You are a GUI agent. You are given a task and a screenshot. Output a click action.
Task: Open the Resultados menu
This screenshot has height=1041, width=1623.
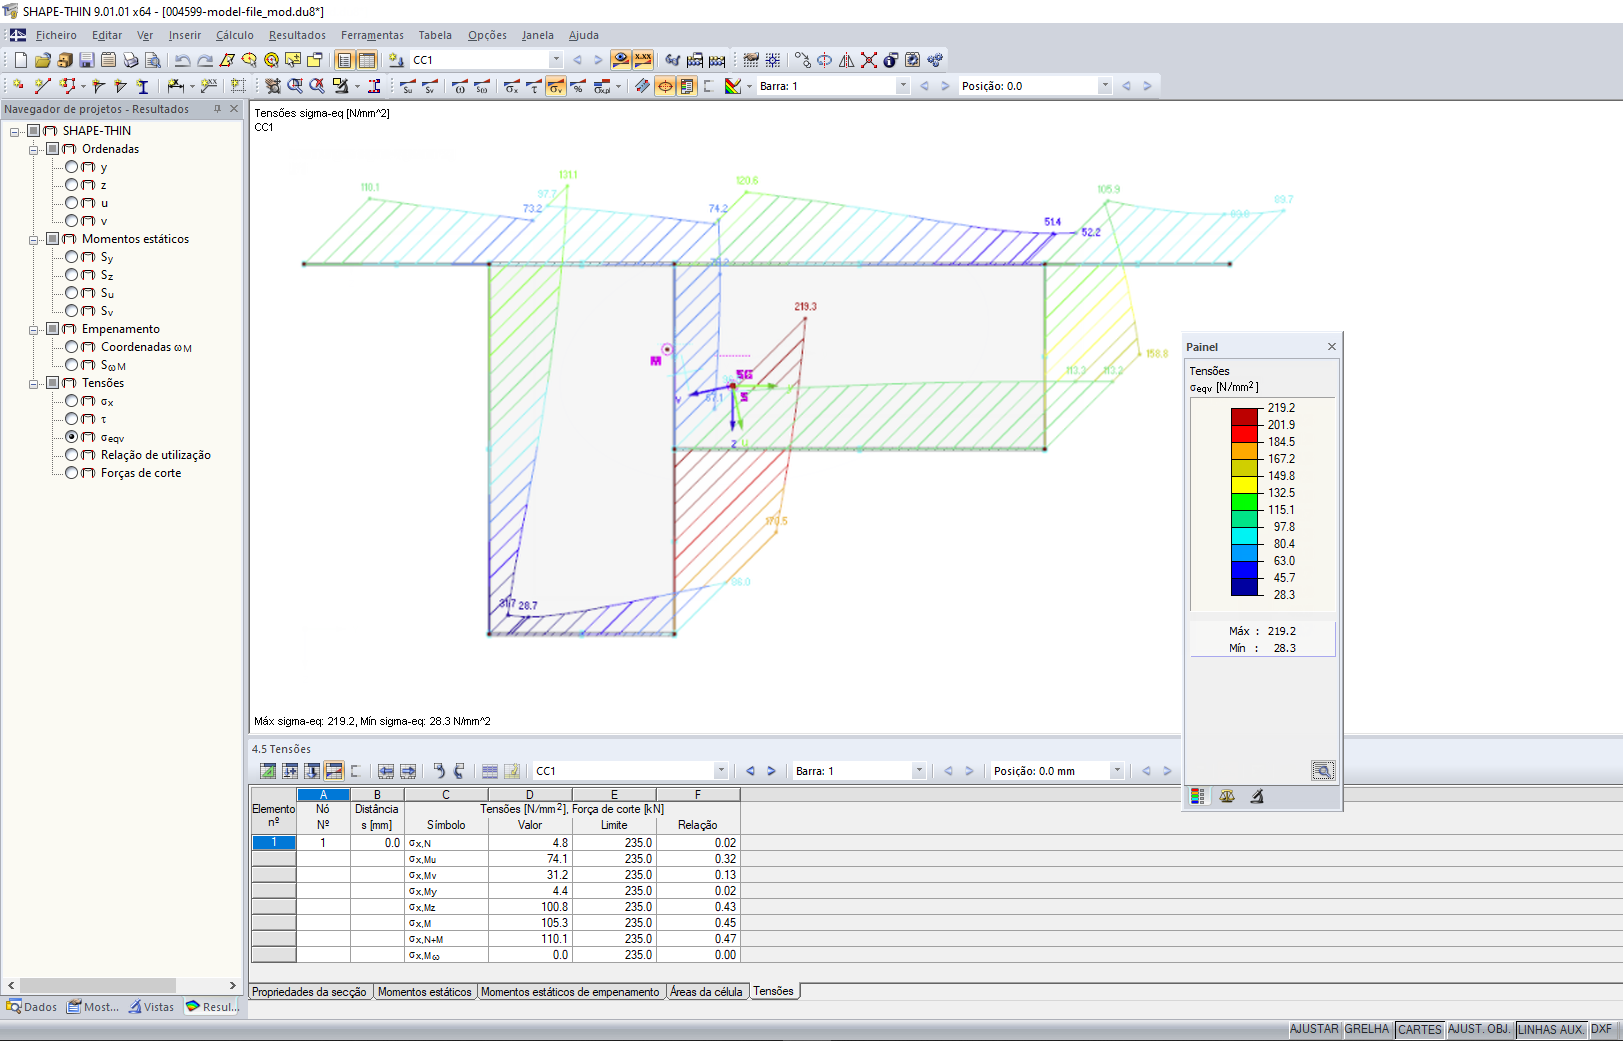pyautogui.click(x=297, y=35)
